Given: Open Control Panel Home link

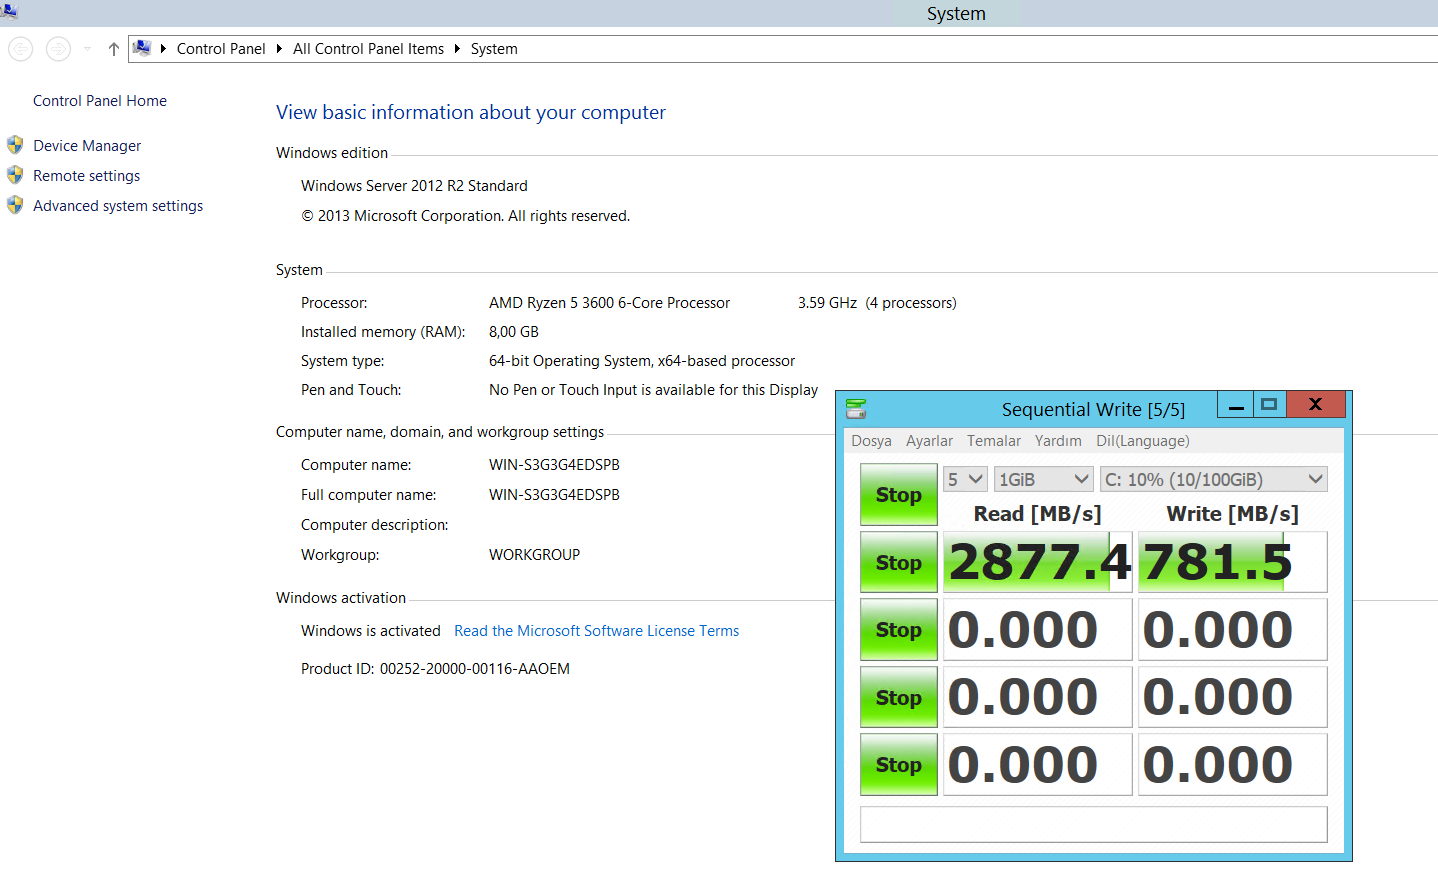Looking at the screenshot, I should click(x=100, y=101).
